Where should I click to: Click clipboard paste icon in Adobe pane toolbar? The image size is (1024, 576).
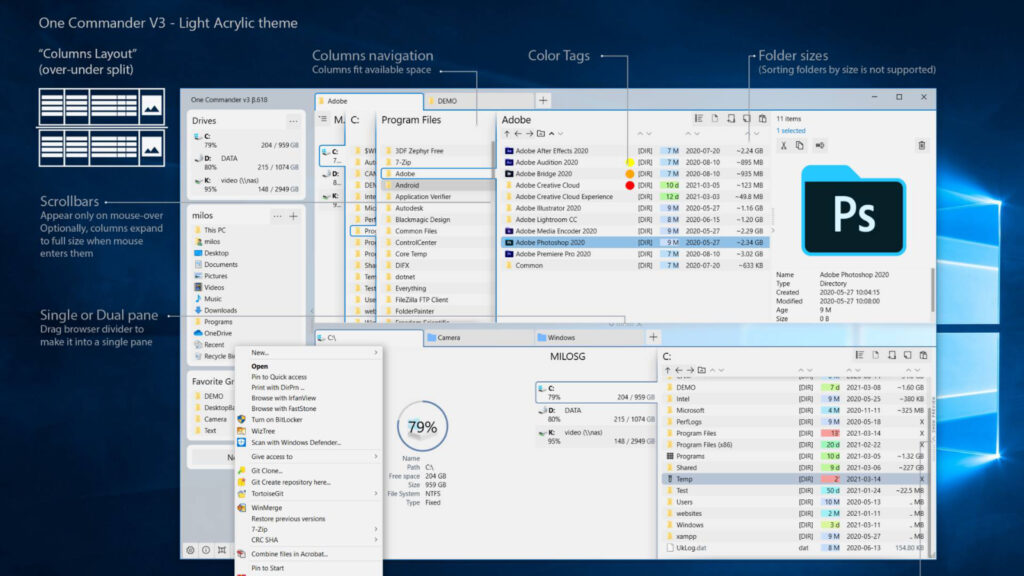[763, 119]
